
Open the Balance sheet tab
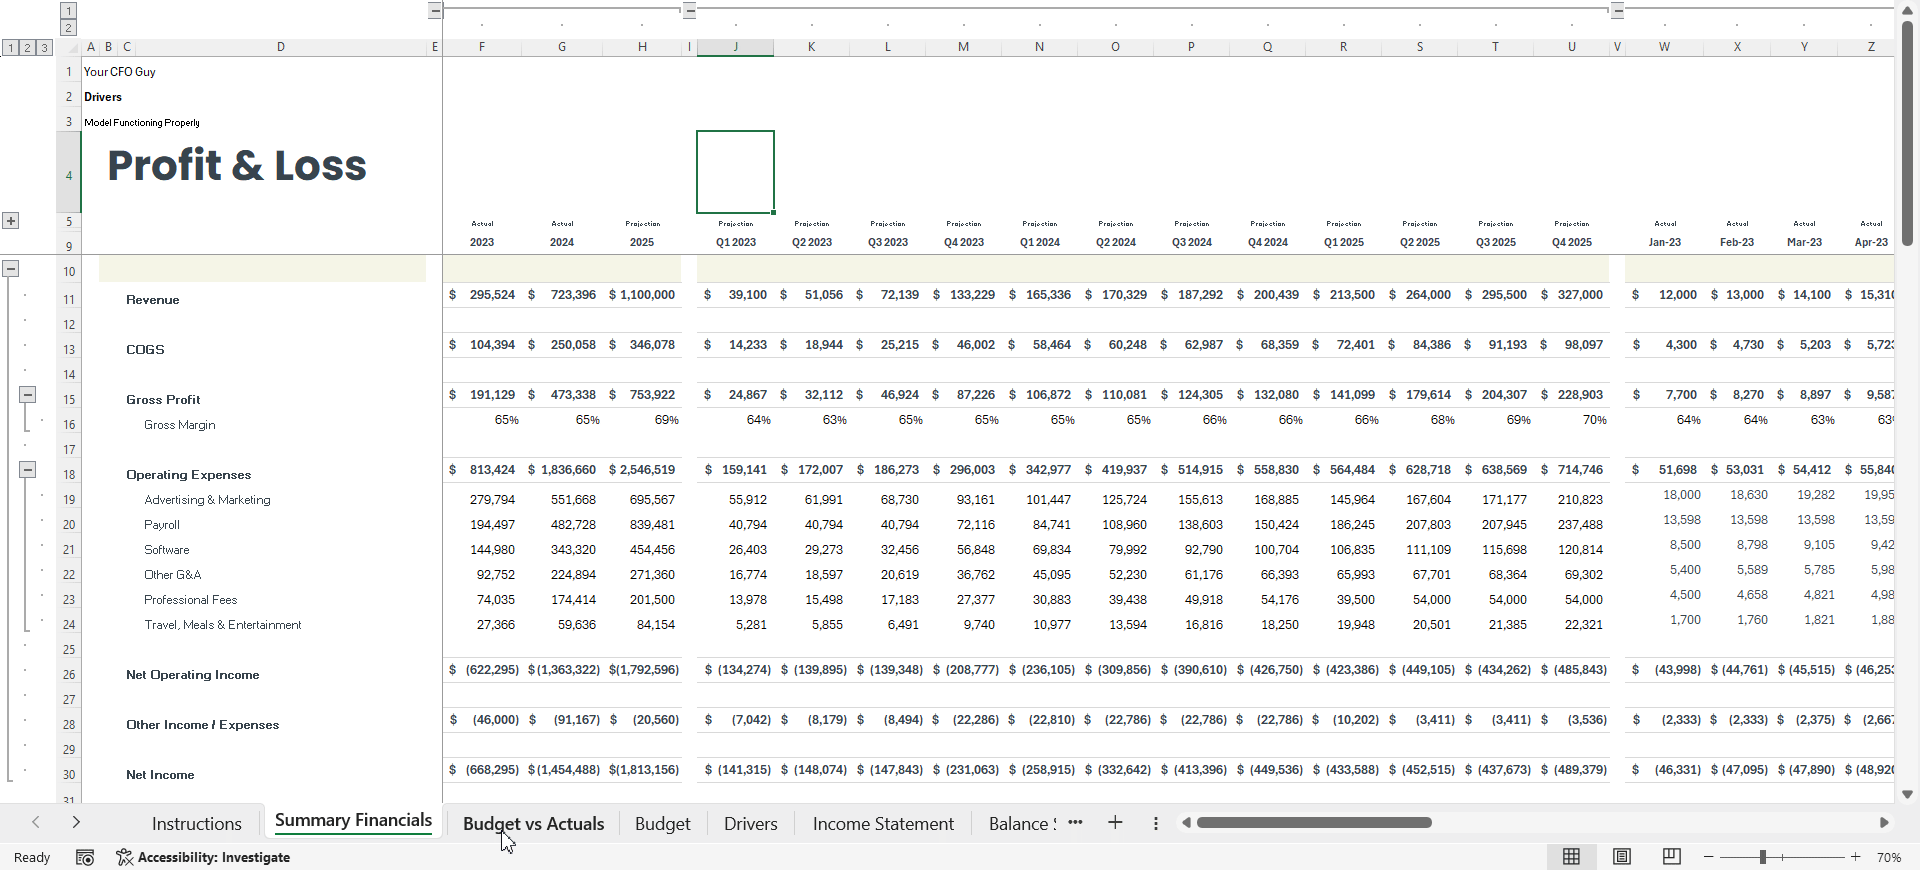click(1020, 823)
